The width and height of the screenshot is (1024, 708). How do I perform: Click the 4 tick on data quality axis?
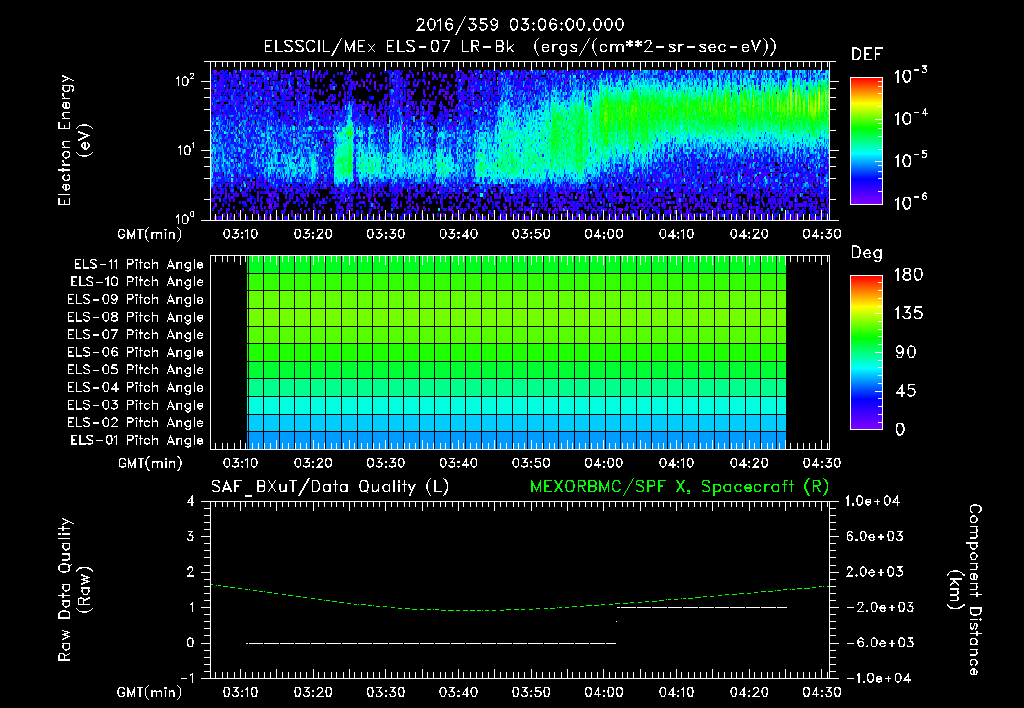[x=191, y=502]
